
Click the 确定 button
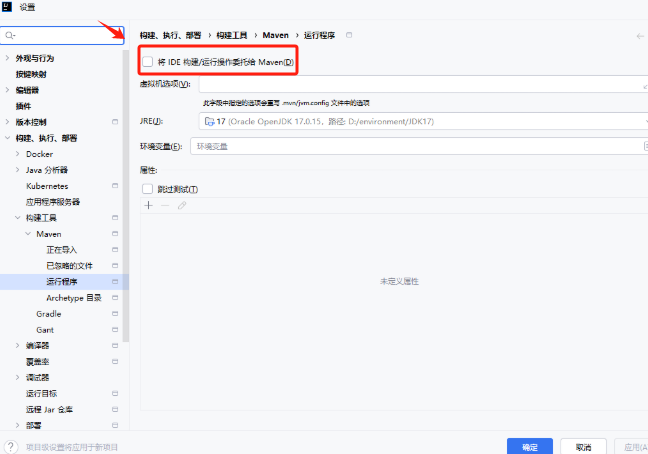[x=530, y=447]
